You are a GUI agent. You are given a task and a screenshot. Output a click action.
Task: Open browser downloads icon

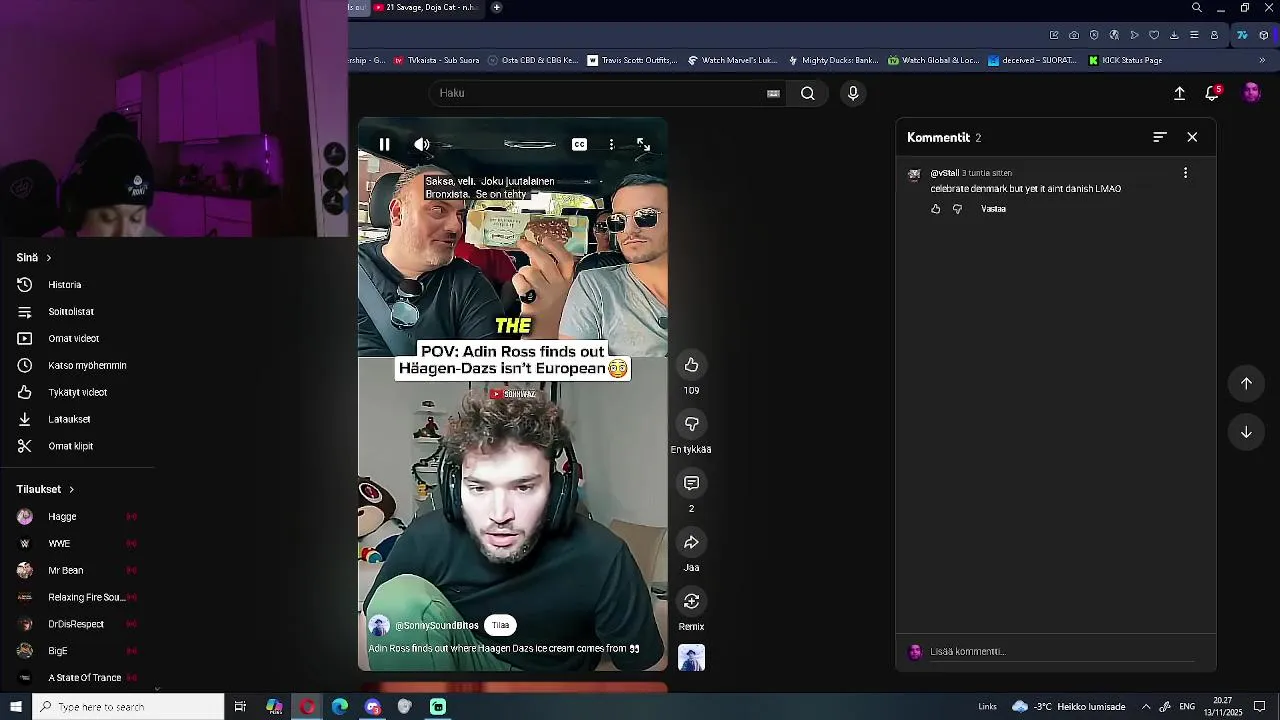coord(1174,35)
